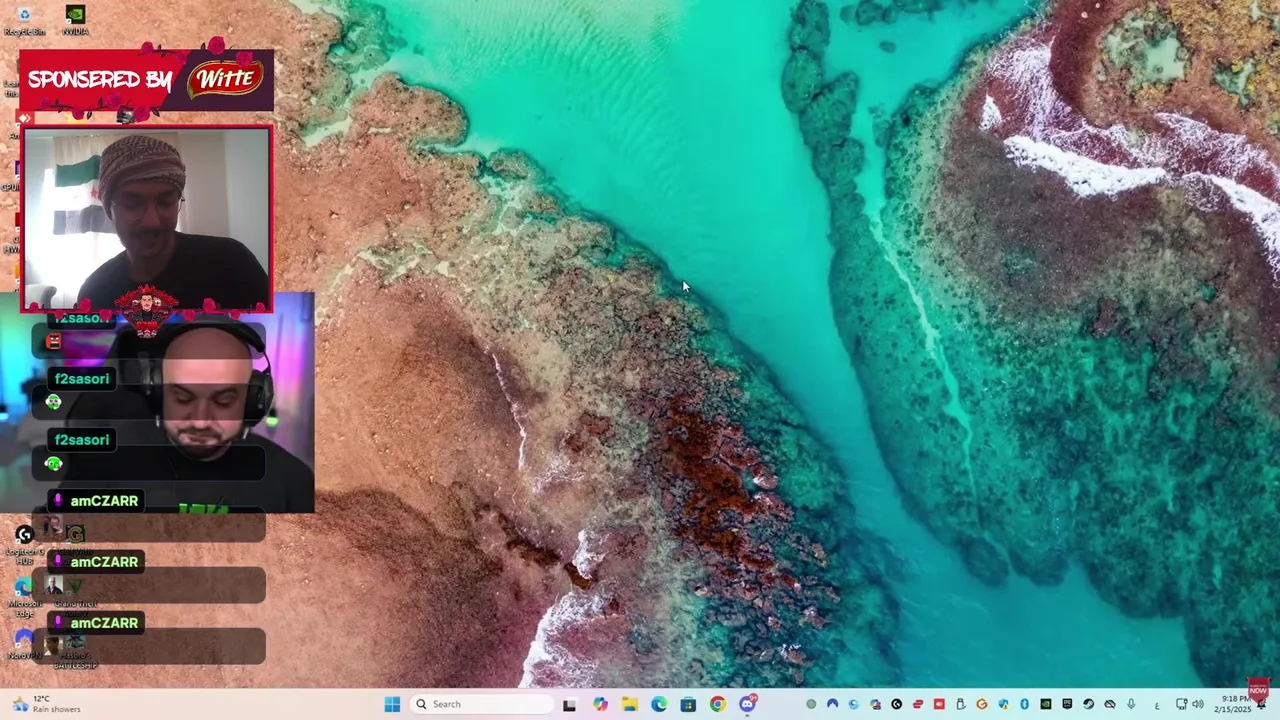Click the taskbar Search box
This screenshot has height=720, width=1280.
click(x=483, y=704)
